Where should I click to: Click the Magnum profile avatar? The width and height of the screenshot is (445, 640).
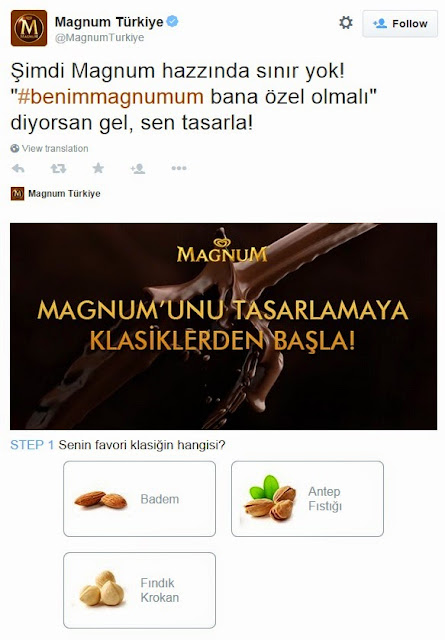pos(29,28)
